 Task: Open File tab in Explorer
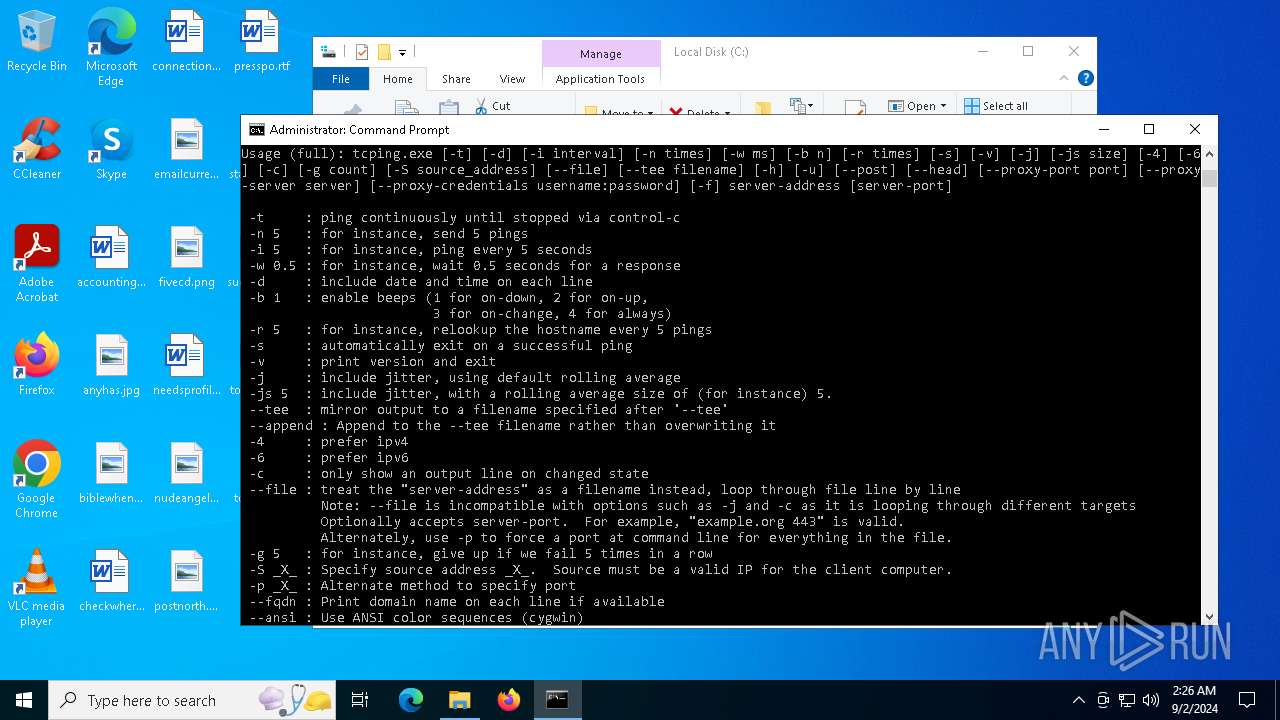click(341, 79)
